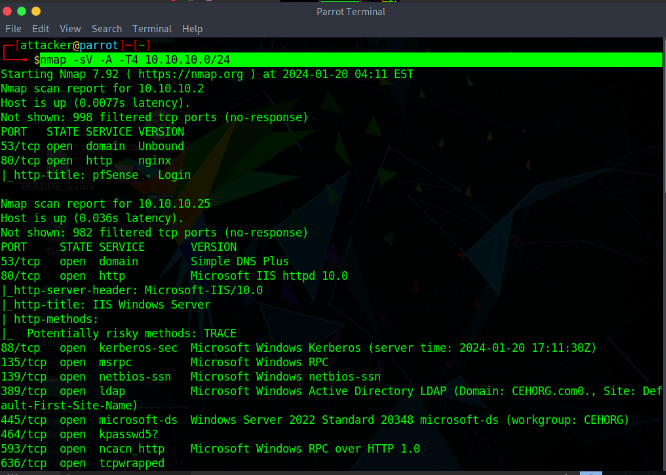Click the 445/tcp microsoft-ds row
The width and height of the screenshot is (666, 475).
200,420
